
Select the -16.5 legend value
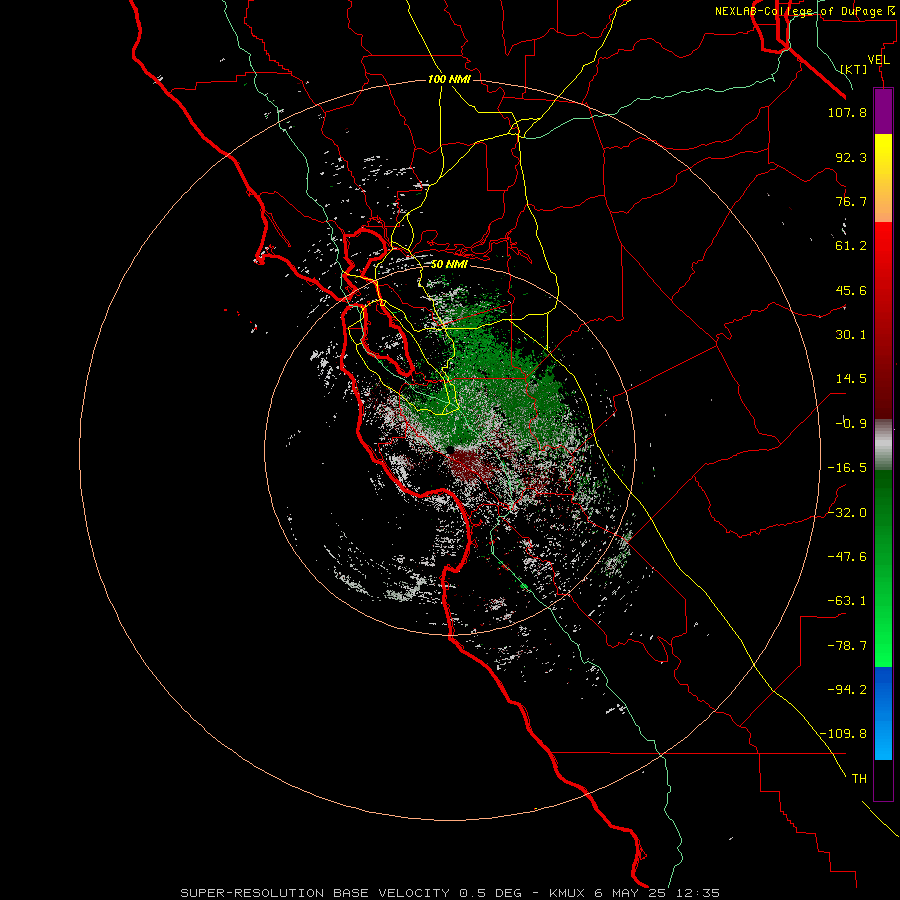click(x=847, y=468)
